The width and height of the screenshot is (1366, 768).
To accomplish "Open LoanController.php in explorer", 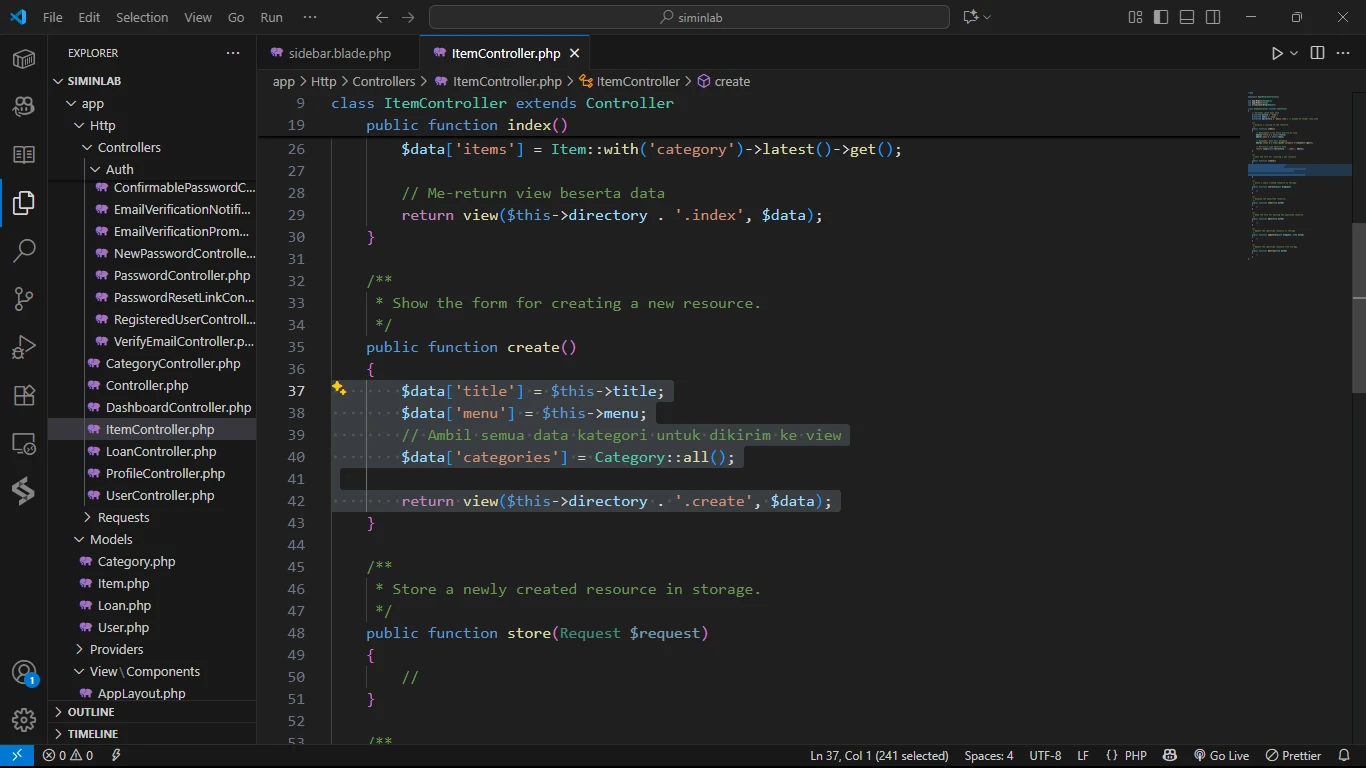I will 160,451.
